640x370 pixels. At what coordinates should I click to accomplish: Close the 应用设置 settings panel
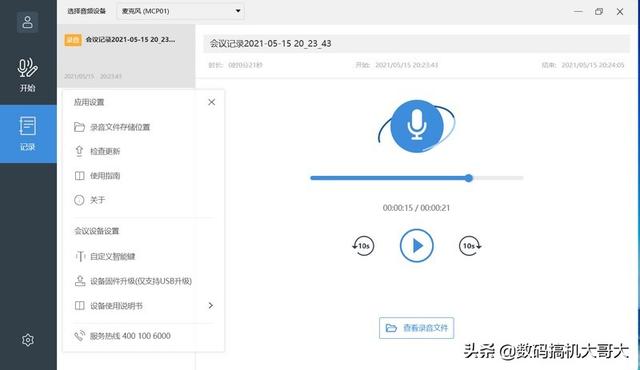(211, 102)
